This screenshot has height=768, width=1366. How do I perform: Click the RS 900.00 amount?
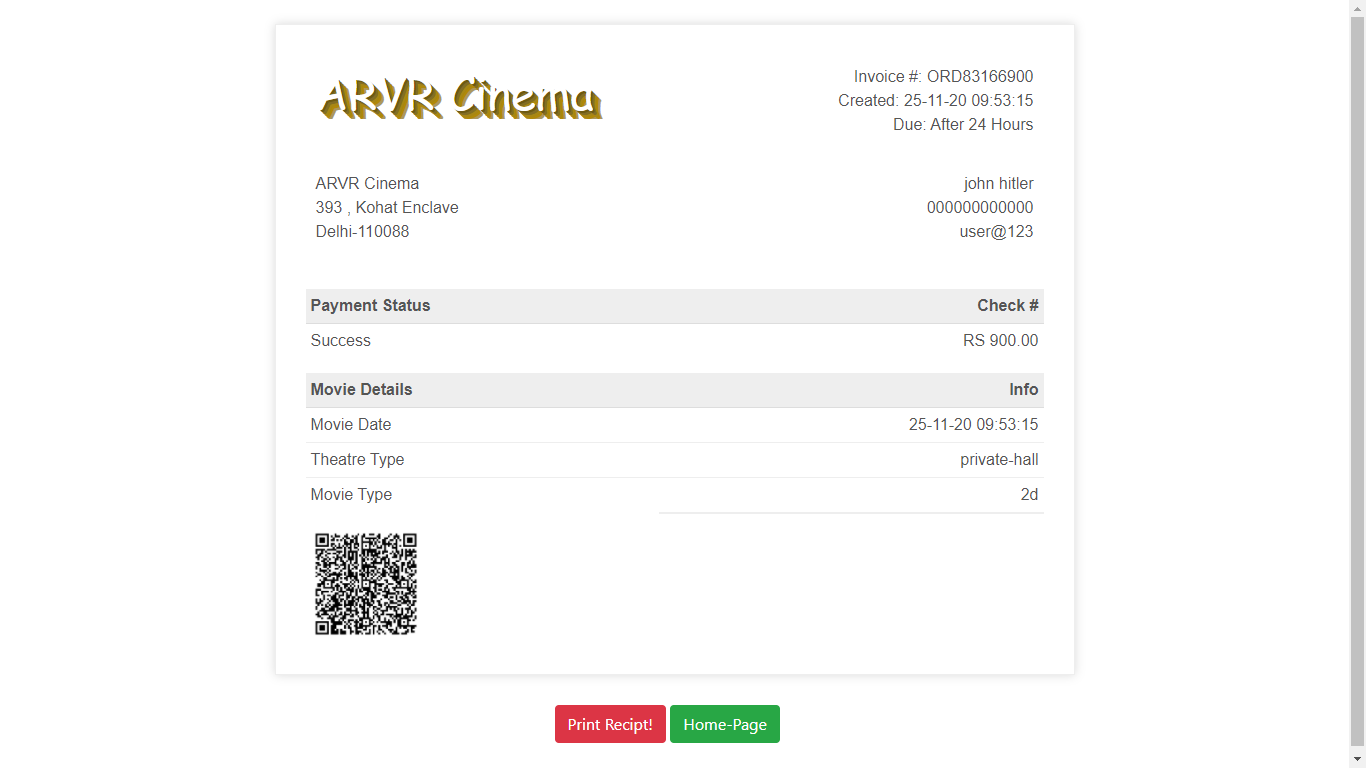[1001, 341]
